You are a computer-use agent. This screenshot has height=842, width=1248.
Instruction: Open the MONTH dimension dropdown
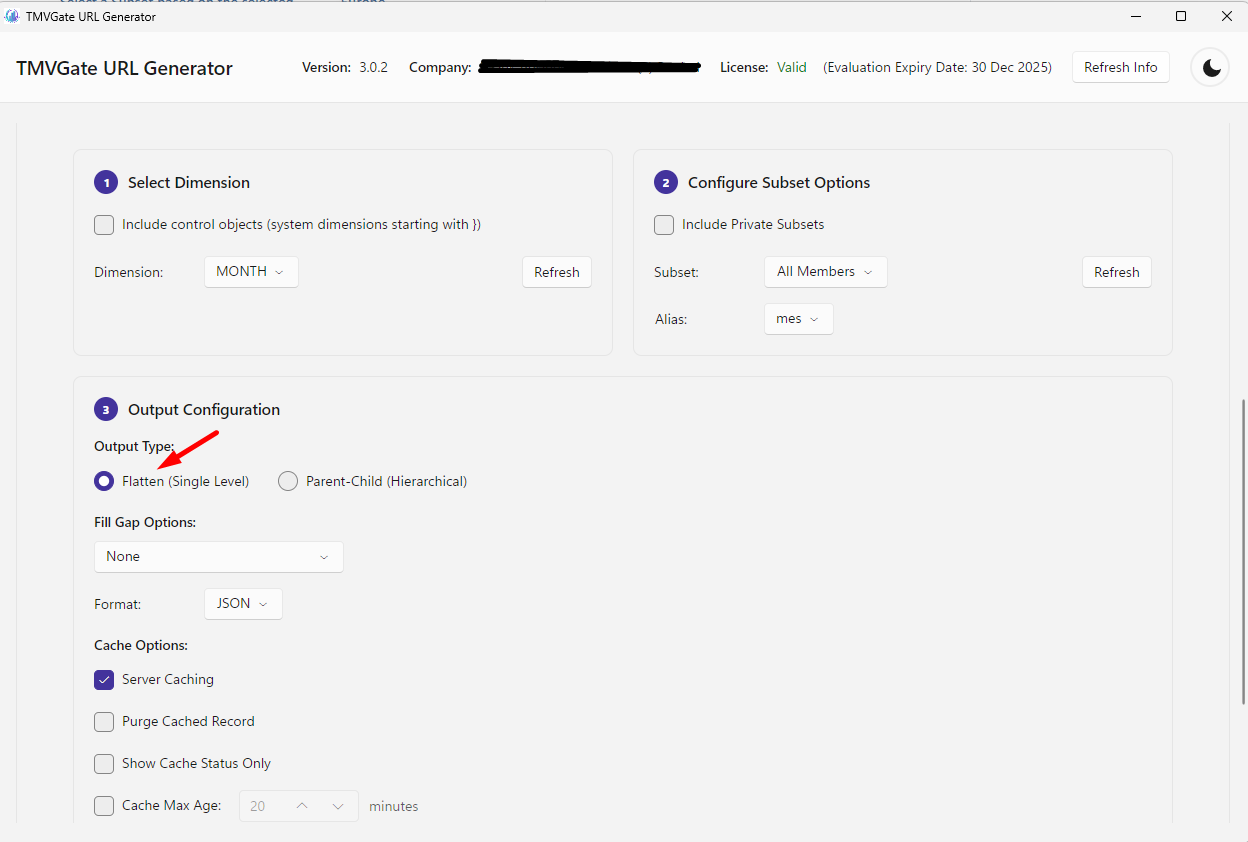click(x=251, y=272)
